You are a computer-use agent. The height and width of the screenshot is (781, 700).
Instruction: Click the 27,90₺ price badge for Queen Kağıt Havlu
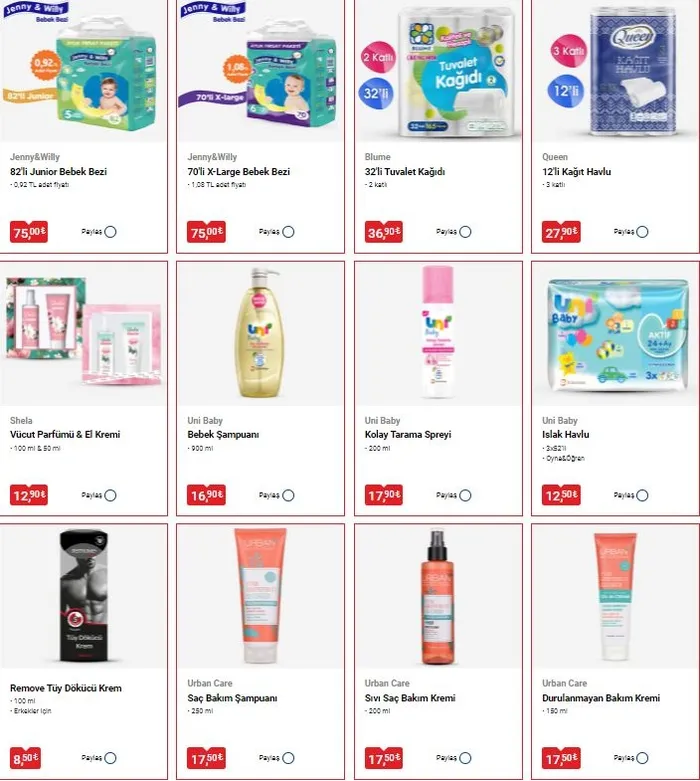point(561,232)
